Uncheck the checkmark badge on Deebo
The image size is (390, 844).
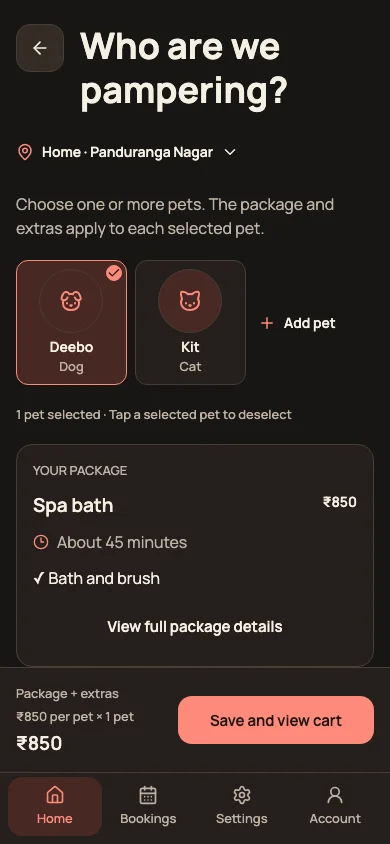point(114,273)
